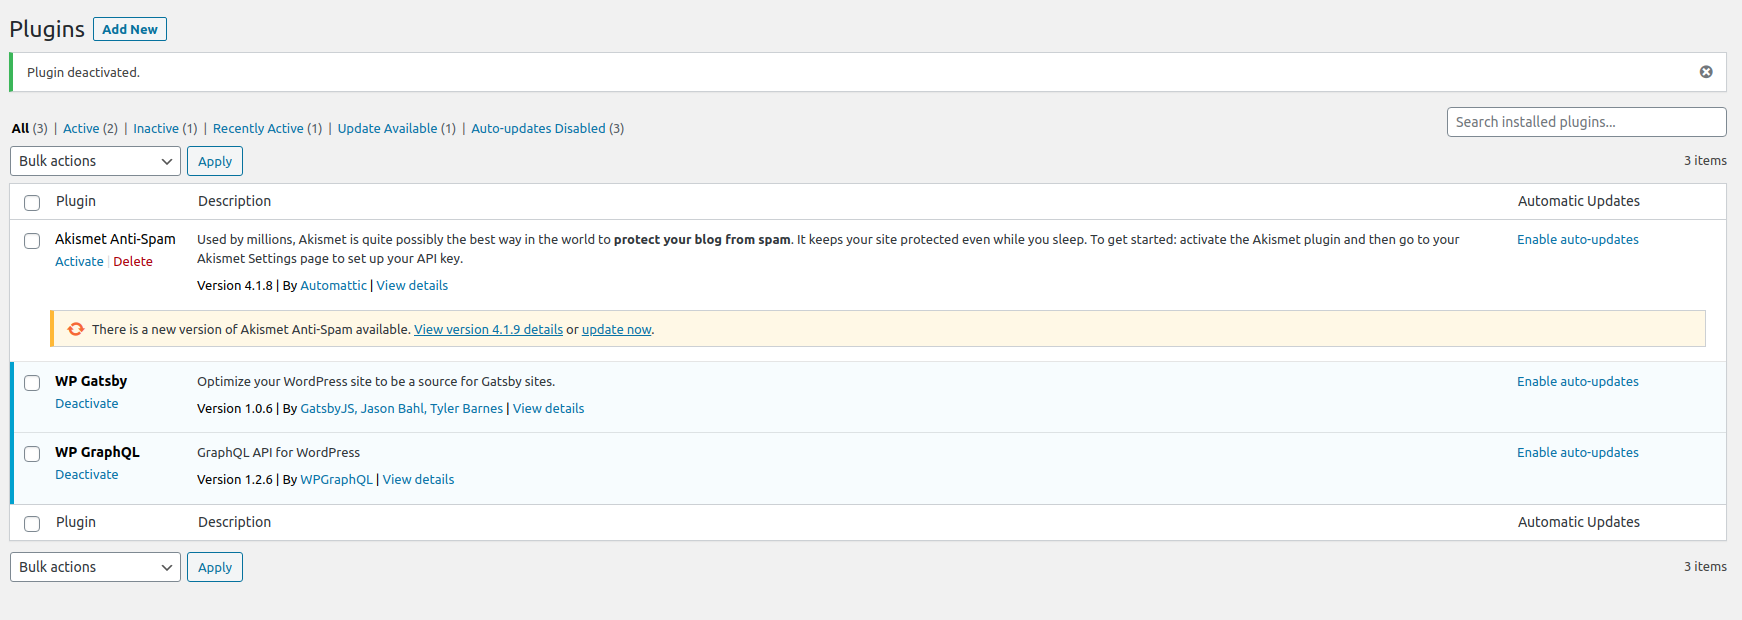Image resolution: width=1742 pixels, height=620 pixels.
Task: Enable auto-updates for WP GraphQL
Action: [1578, 452]
